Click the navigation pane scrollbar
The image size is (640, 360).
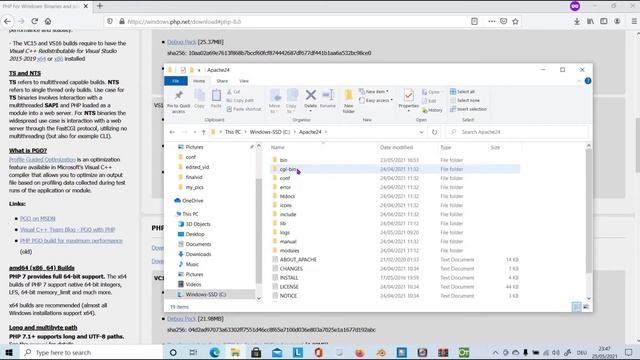pos(259,231)
